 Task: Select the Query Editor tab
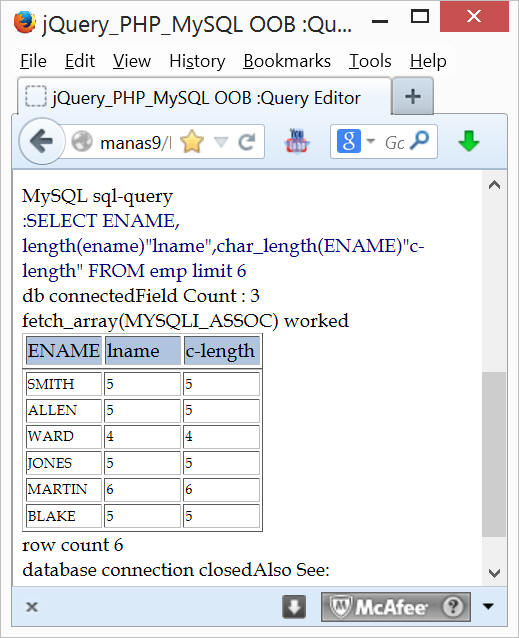pyautogui.click(x=204, y=97)
